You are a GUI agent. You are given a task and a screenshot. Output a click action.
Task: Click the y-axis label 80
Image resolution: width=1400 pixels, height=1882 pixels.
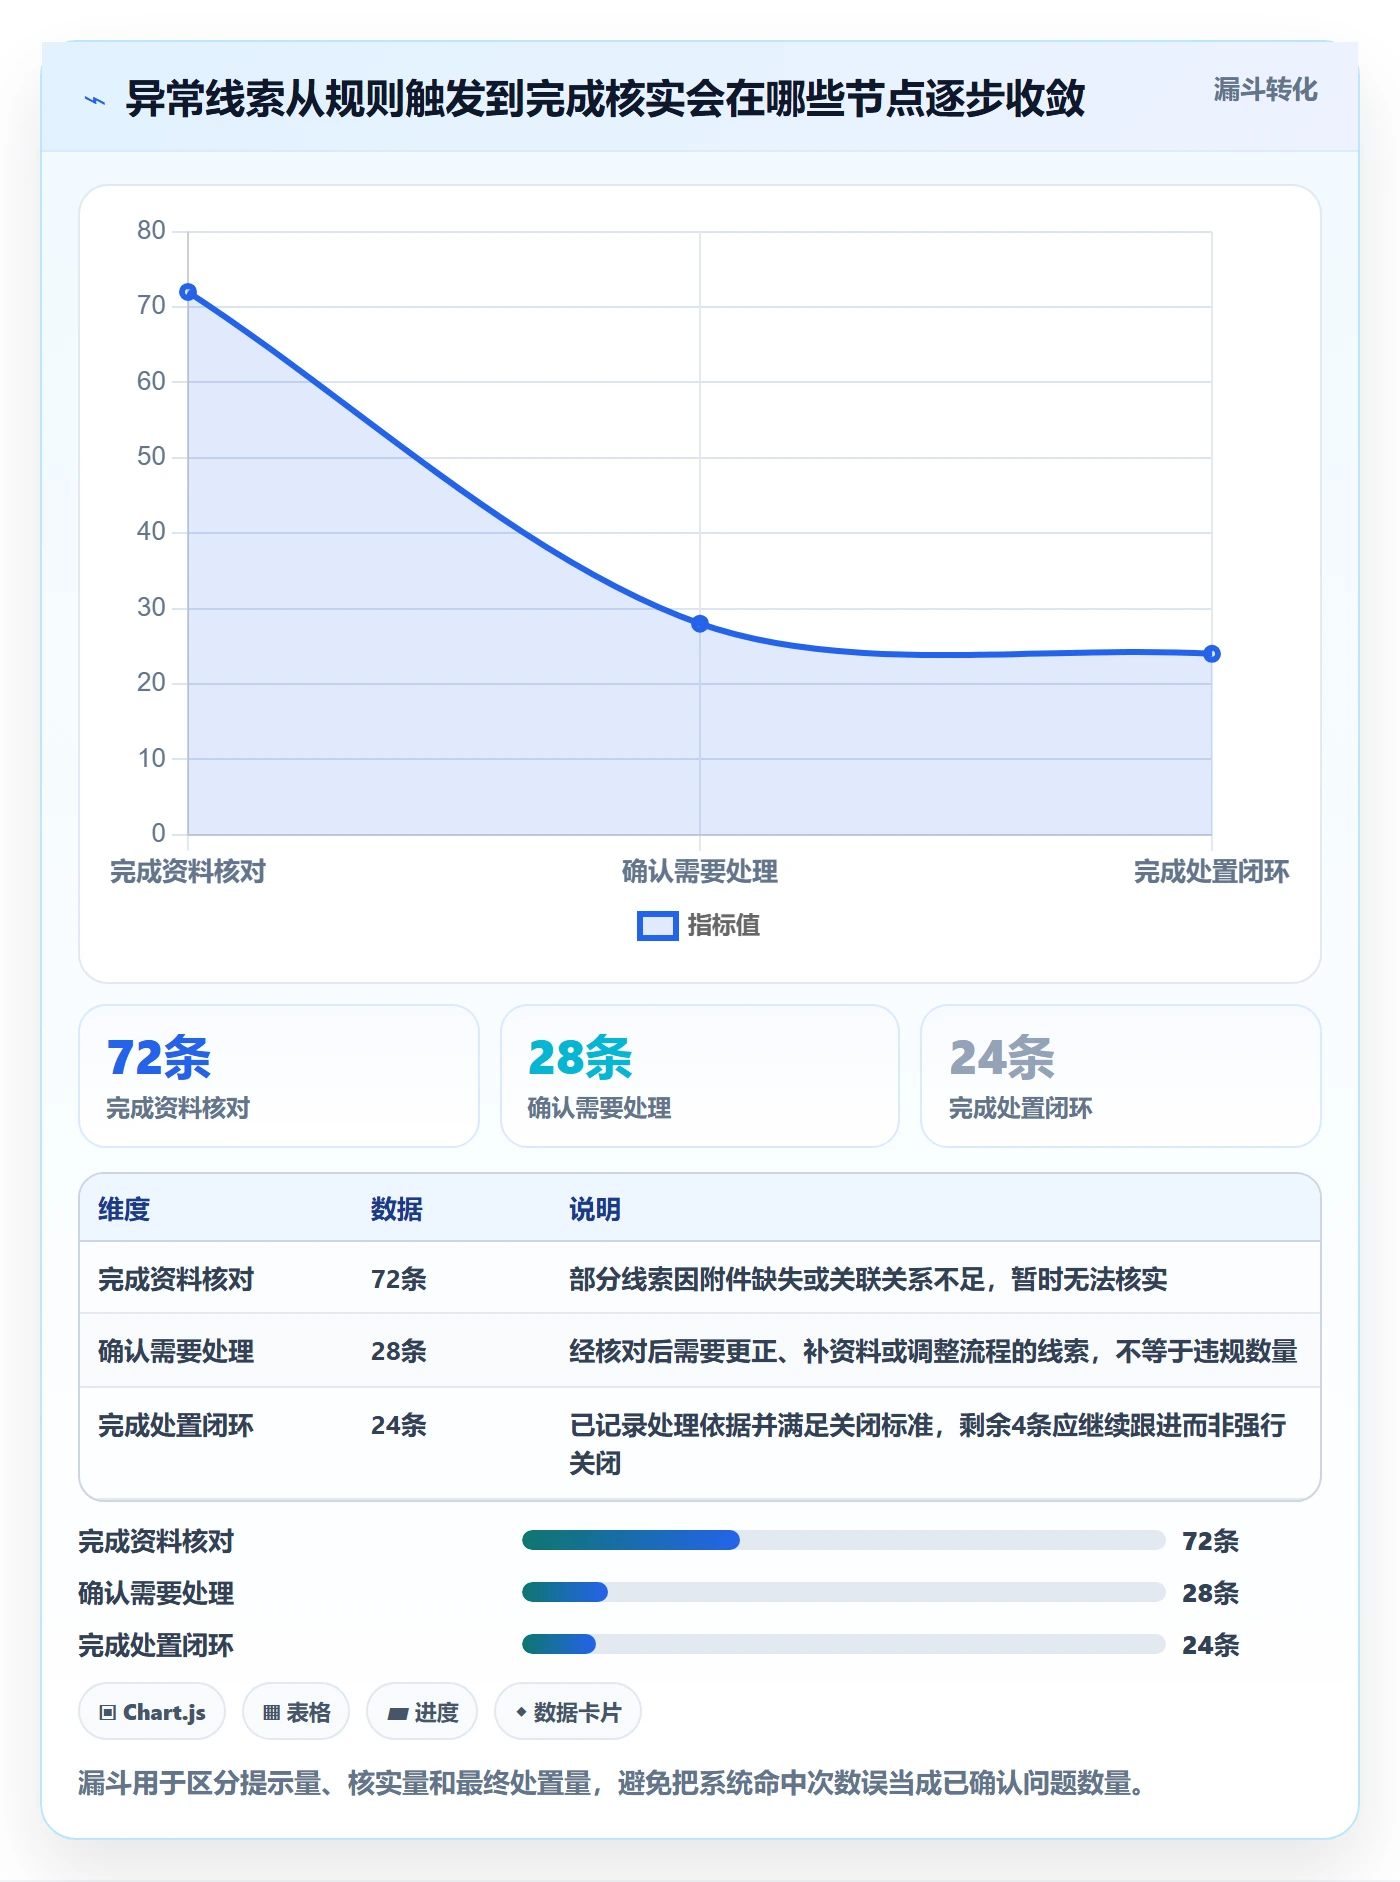click(151, 231)
